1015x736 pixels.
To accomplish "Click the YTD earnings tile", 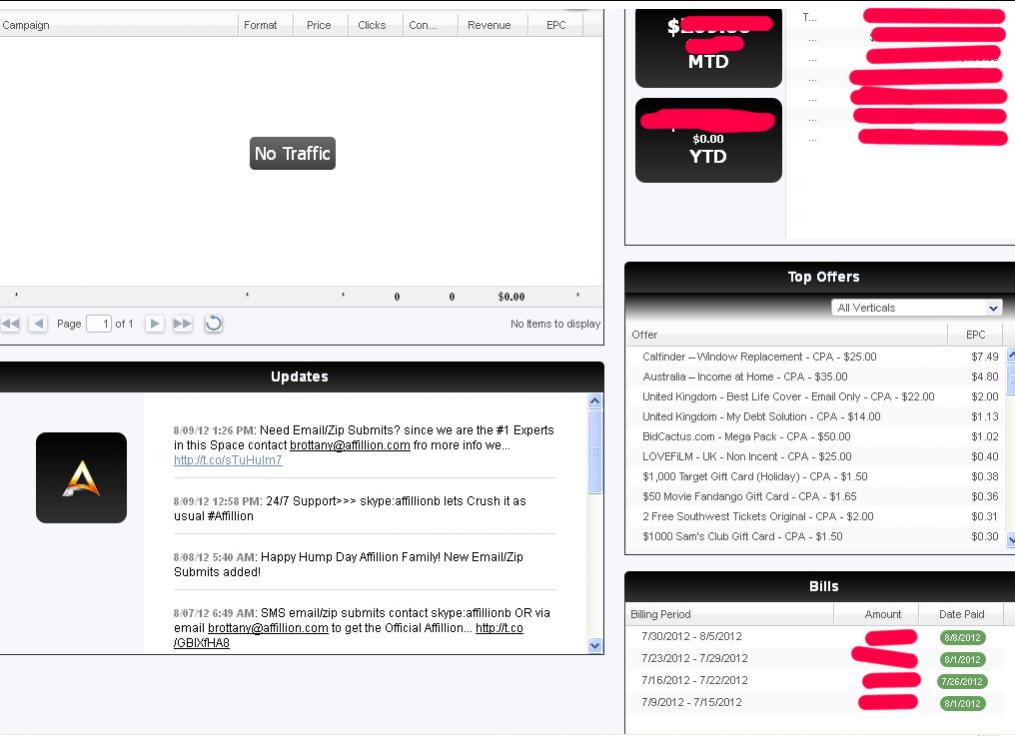I will (708, 140).
